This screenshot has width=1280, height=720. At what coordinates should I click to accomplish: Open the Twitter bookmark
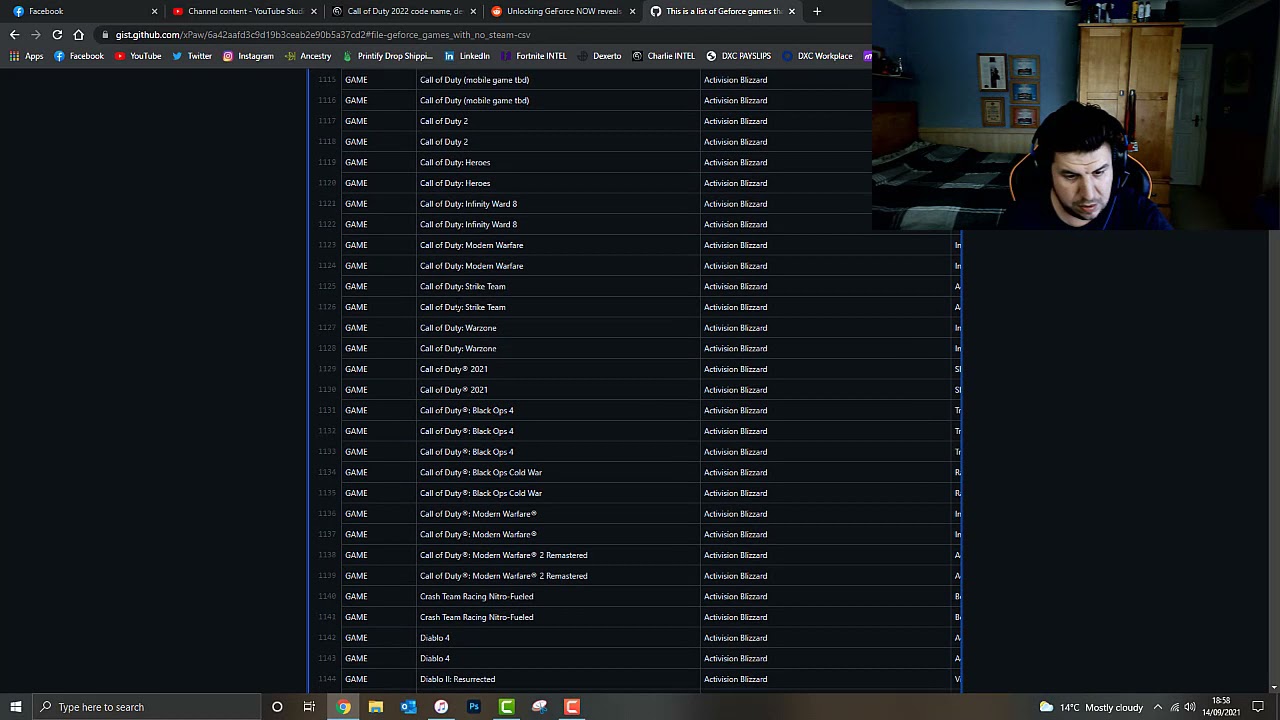click(192, 56)
